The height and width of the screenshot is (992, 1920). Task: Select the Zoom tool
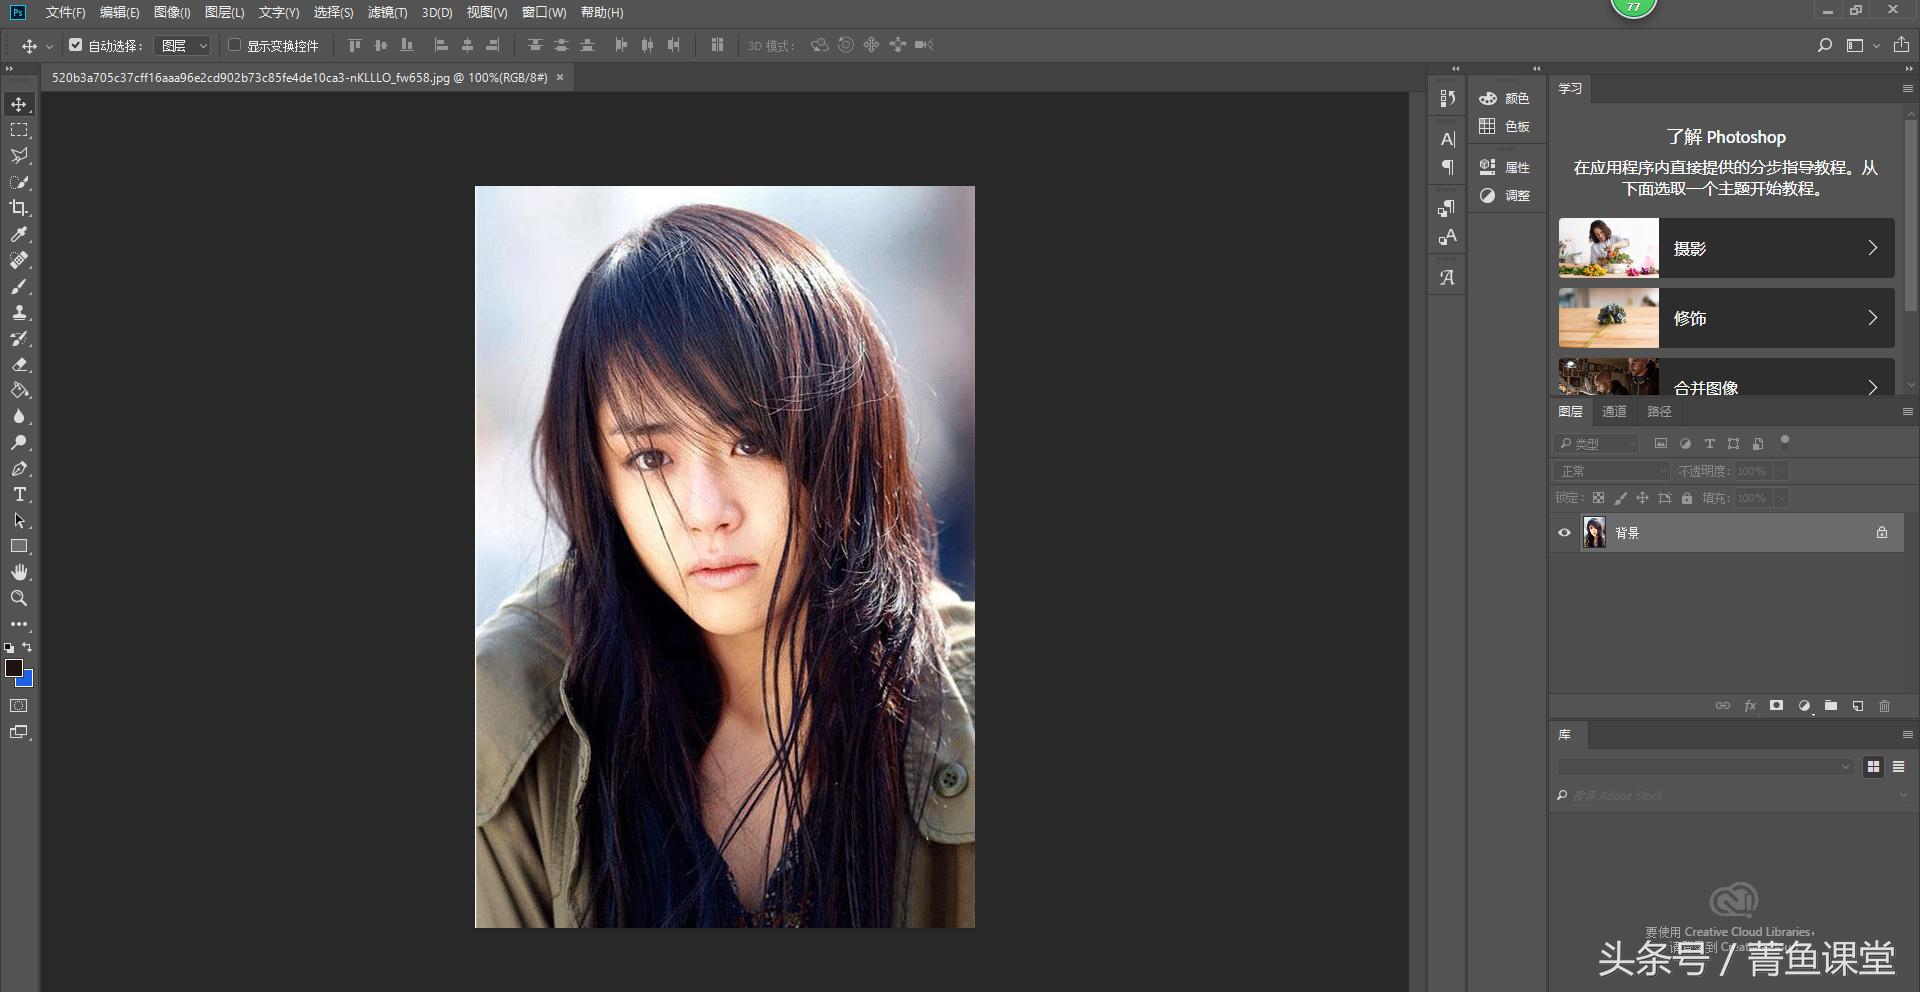coord(19,598)
